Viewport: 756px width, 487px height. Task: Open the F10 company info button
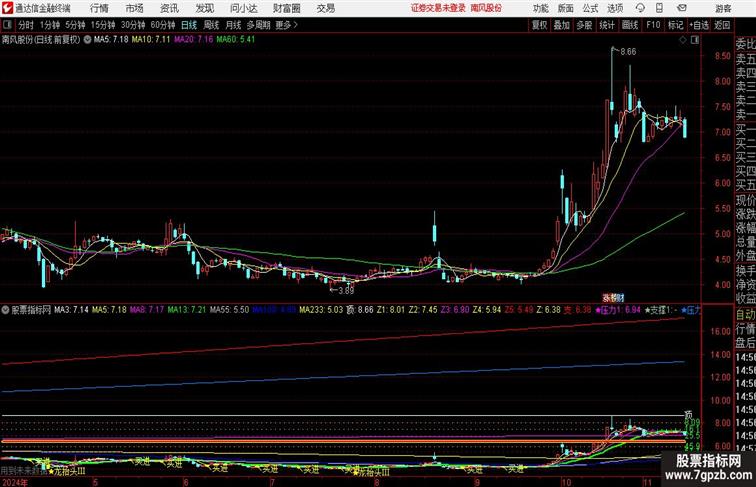point(653,25)
